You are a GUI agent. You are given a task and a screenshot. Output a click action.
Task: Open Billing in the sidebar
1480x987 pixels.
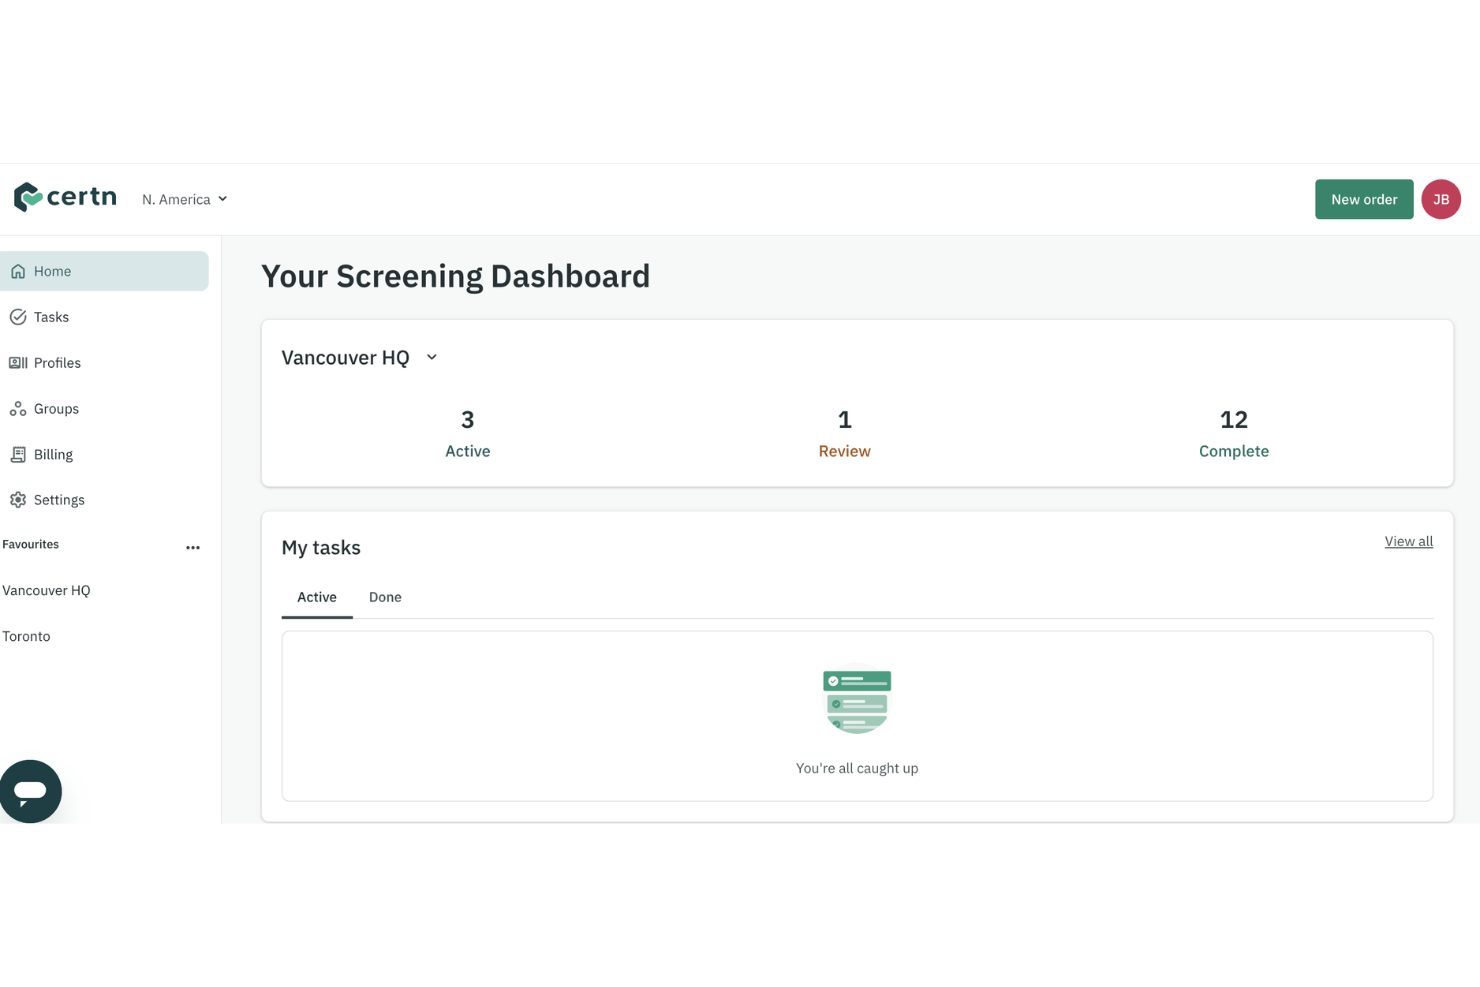[x=104, y=455]
